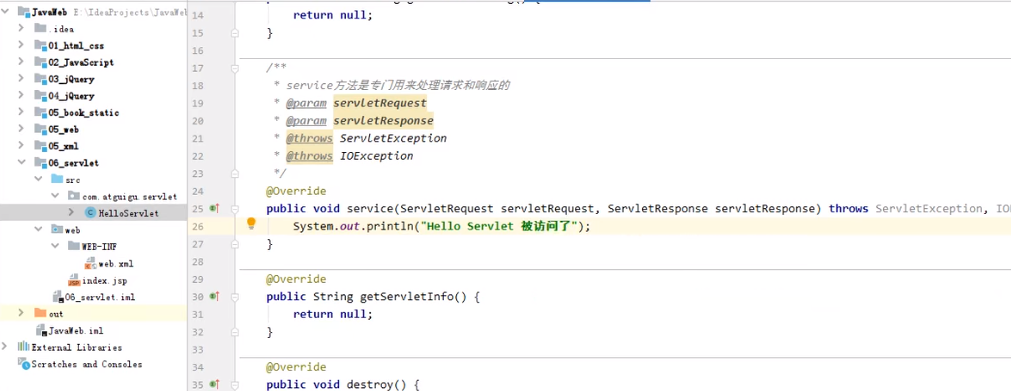The width and height of the screenshot is (1011, 391).
Task: Click the 03_jQuery module folder icon
Action: [x=41, y=79]
